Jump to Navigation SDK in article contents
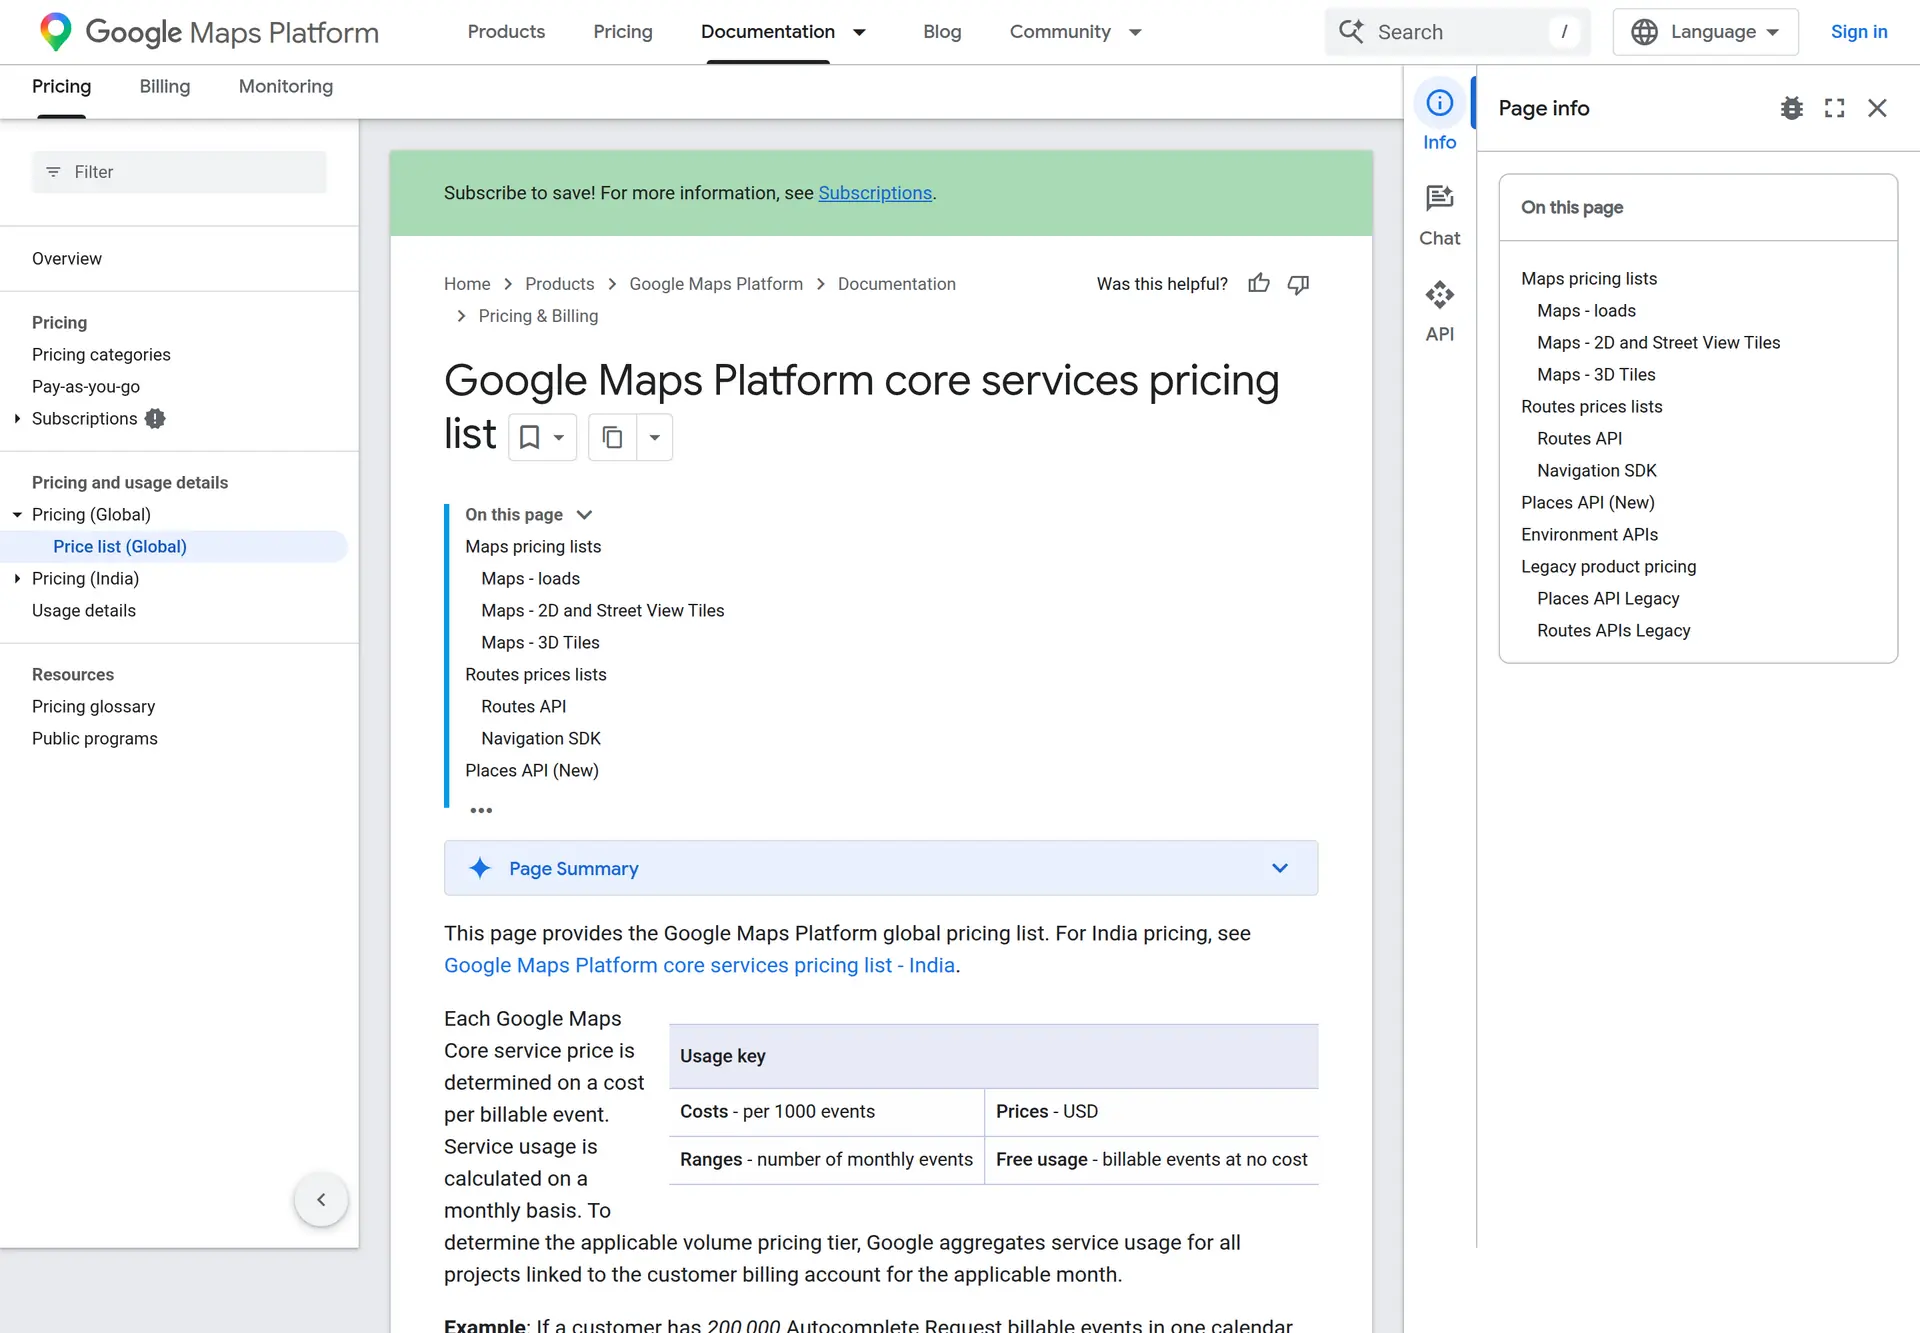This screenshot has height=1333, width=1920. coord(541,739)
